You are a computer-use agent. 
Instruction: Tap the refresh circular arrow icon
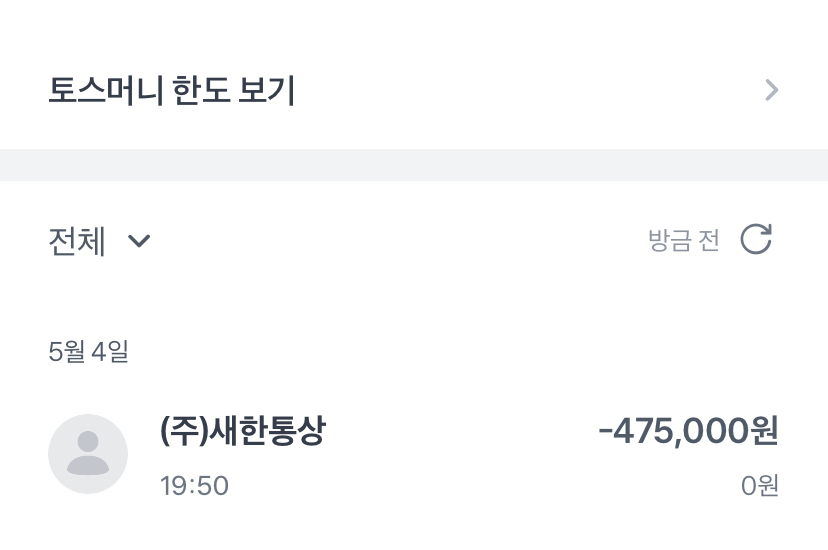coord(756,239)
